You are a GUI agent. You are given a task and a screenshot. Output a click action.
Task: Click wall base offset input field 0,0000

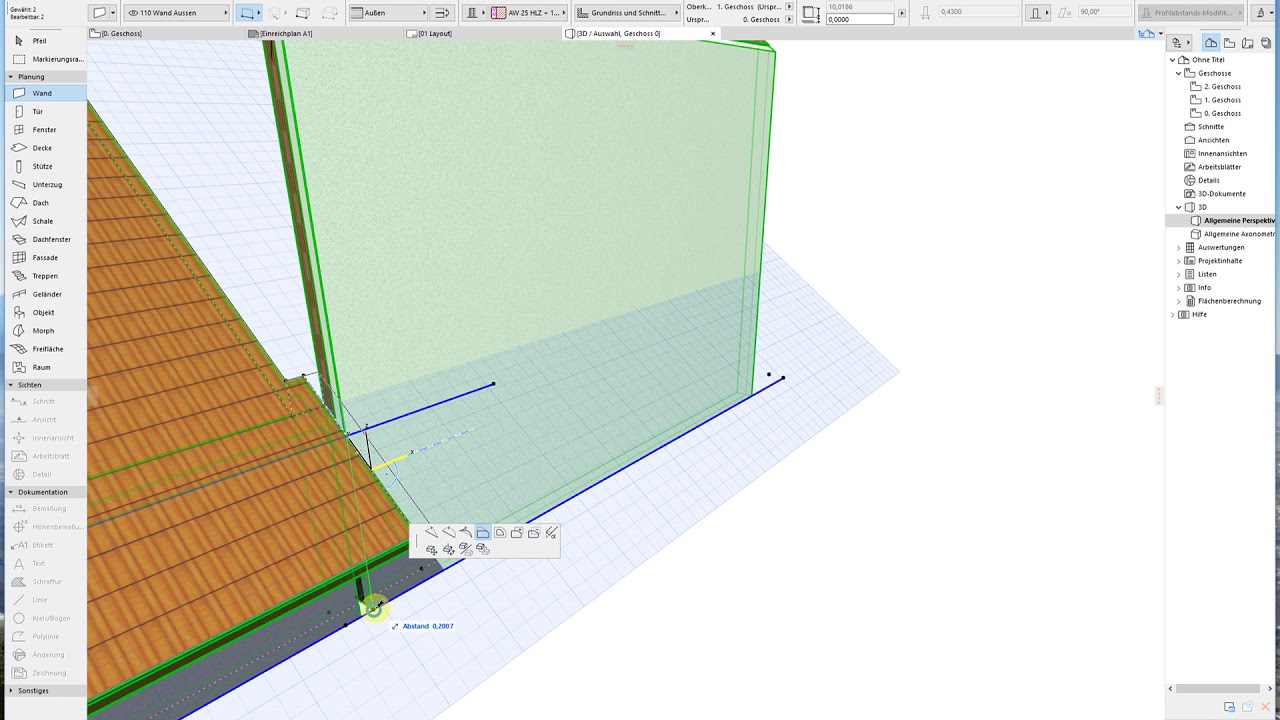pos(860,19)
